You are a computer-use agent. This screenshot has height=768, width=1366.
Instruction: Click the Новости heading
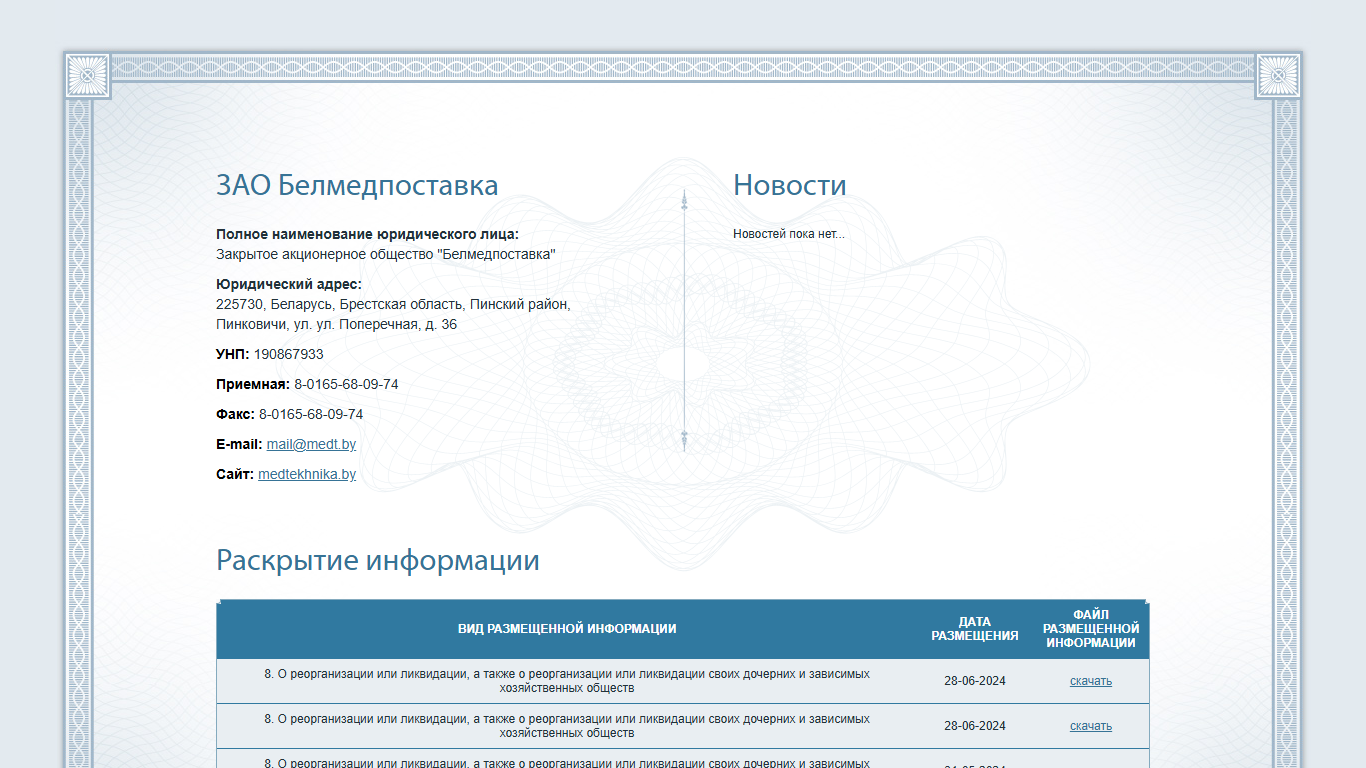tap(790, 185)
